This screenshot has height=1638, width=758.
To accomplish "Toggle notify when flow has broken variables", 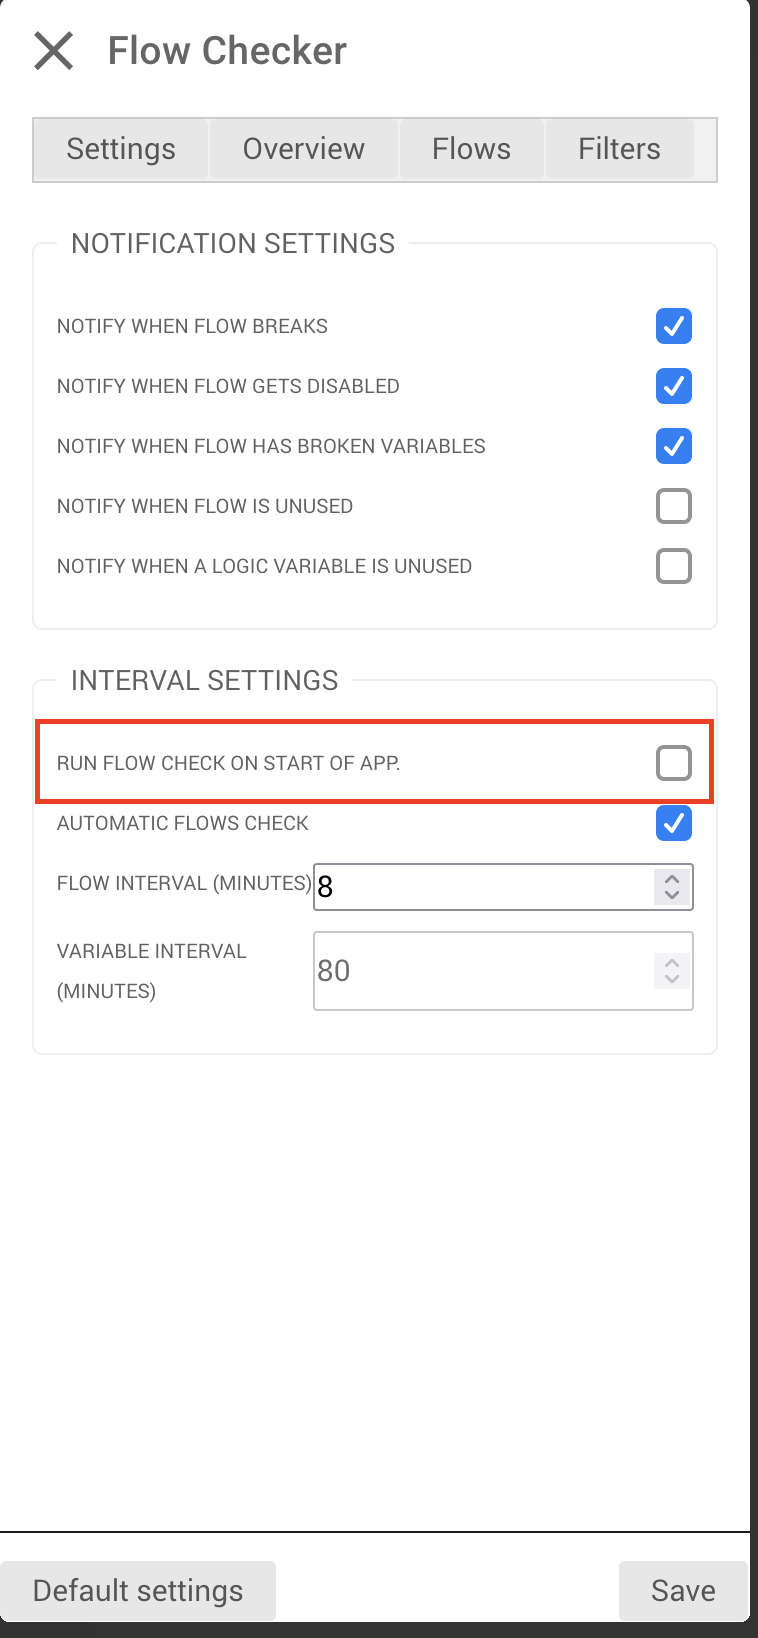I will point(673,446).
